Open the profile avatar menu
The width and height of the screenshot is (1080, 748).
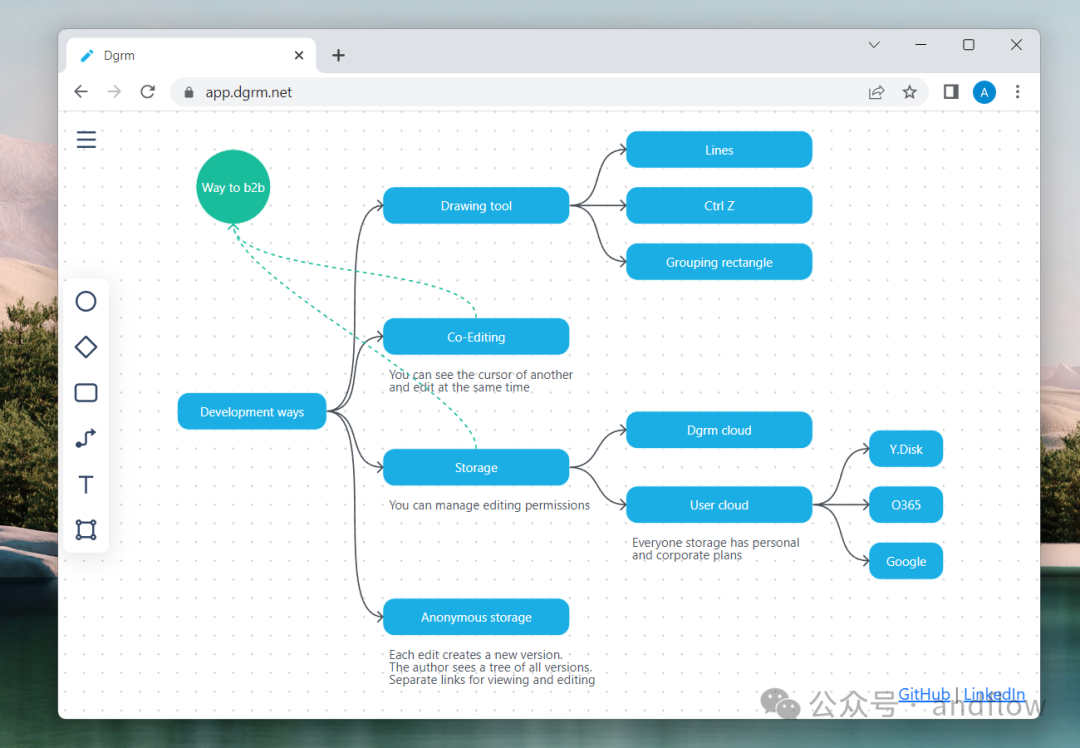tap(984, 92)
